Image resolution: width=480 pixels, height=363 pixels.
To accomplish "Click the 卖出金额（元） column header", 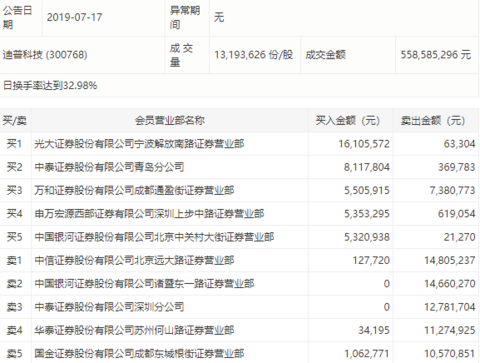I will coord(433,120).
